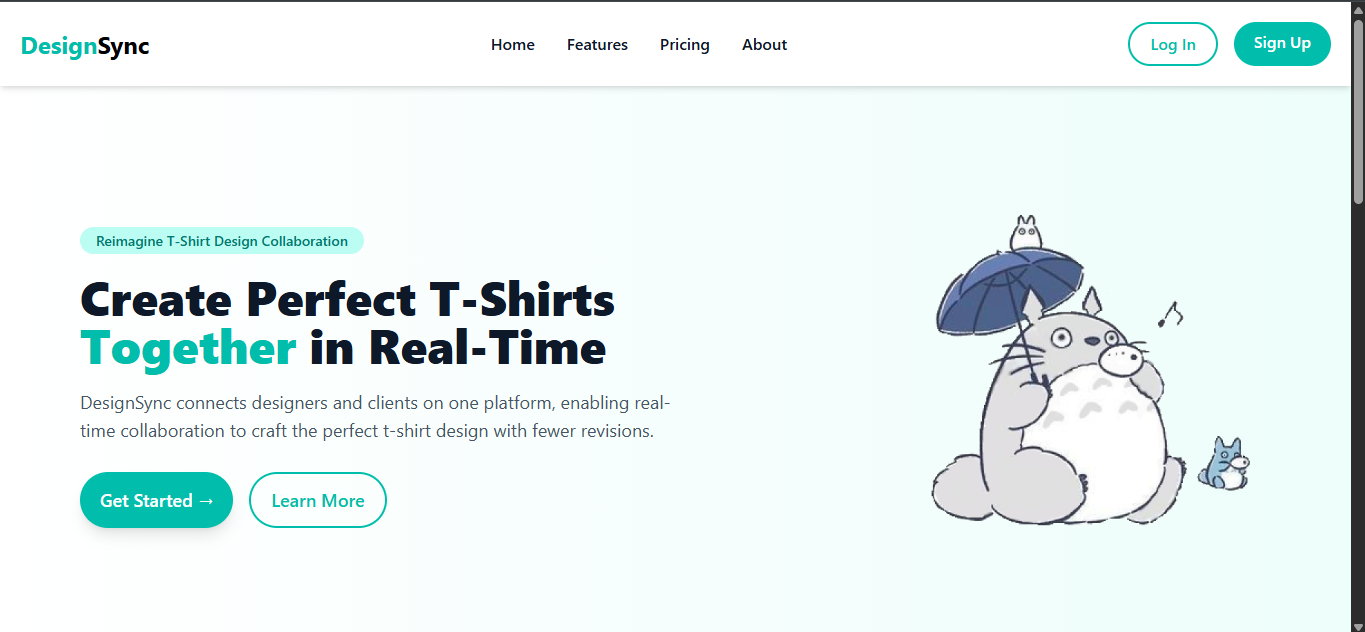Image resolution: width=1365 pixels, height=632 pixels.
Task: Click the DesignSync logo
Action: coord(85,45)
